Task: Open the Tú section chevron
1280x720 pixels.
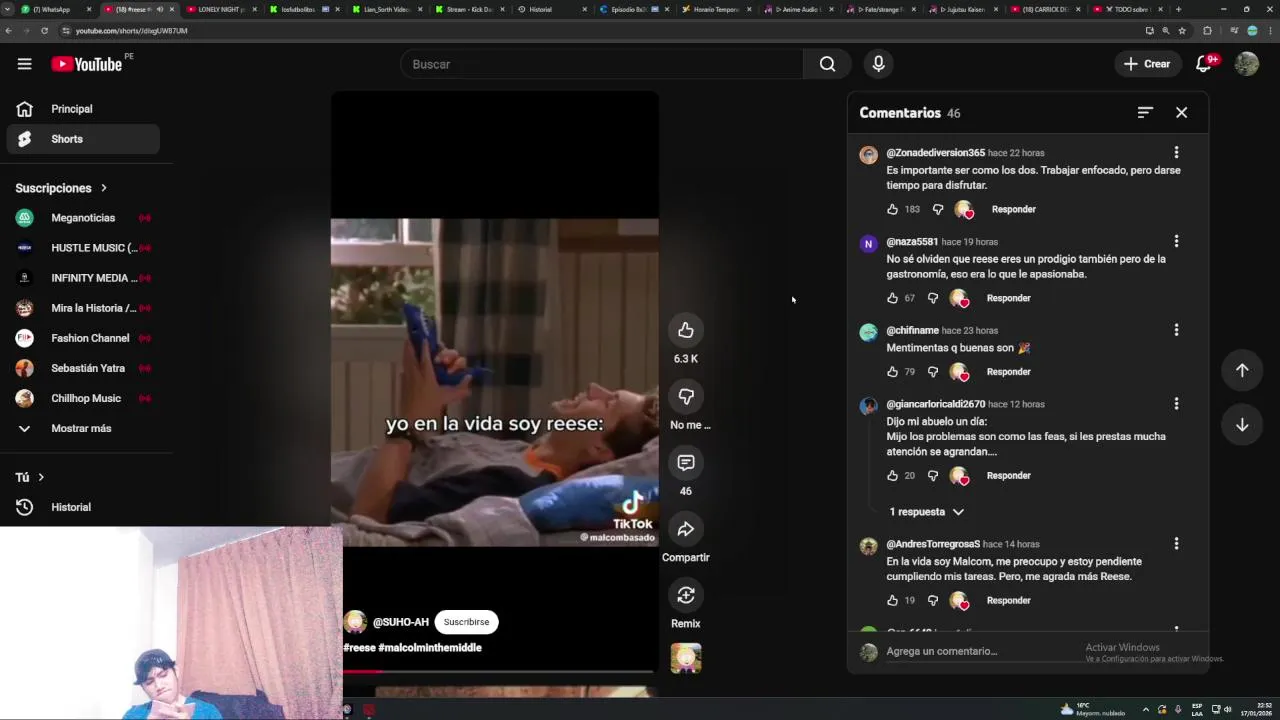Action: click(41, 477)
